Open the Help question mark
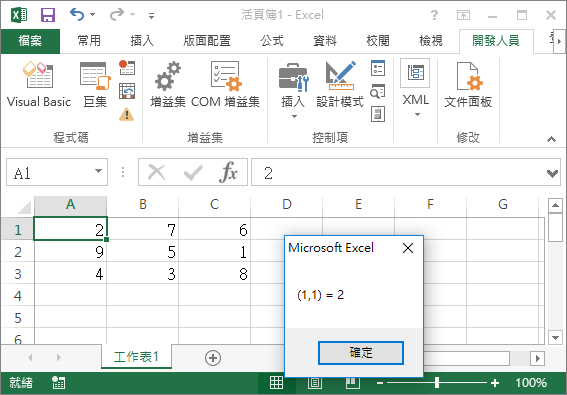Image resolution: width=567 pixels, height=395 pixels. pos(434,15)
